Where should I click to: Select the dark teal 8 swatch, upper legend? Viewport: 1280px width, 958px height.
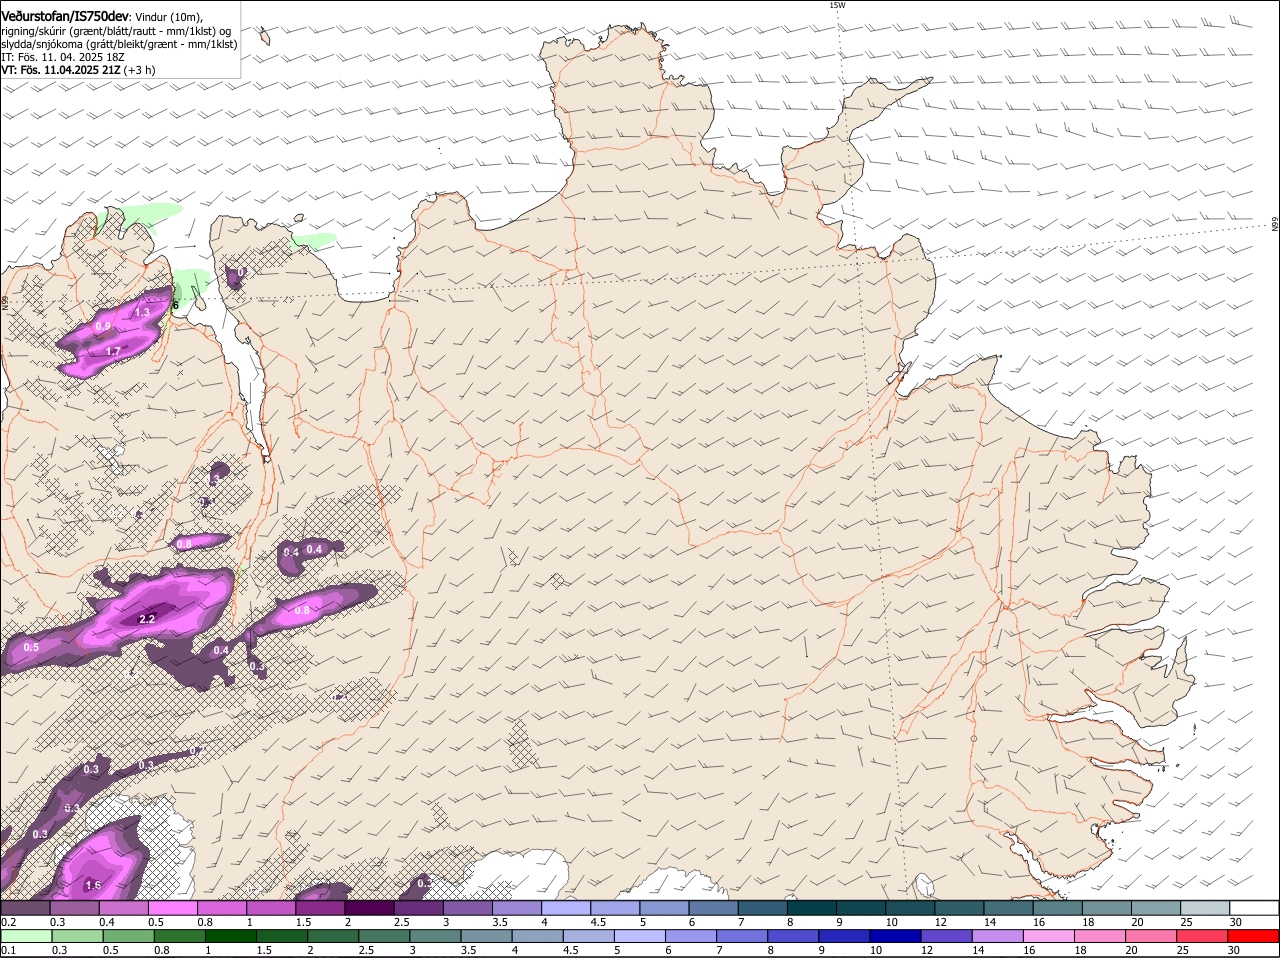[811, 907]
